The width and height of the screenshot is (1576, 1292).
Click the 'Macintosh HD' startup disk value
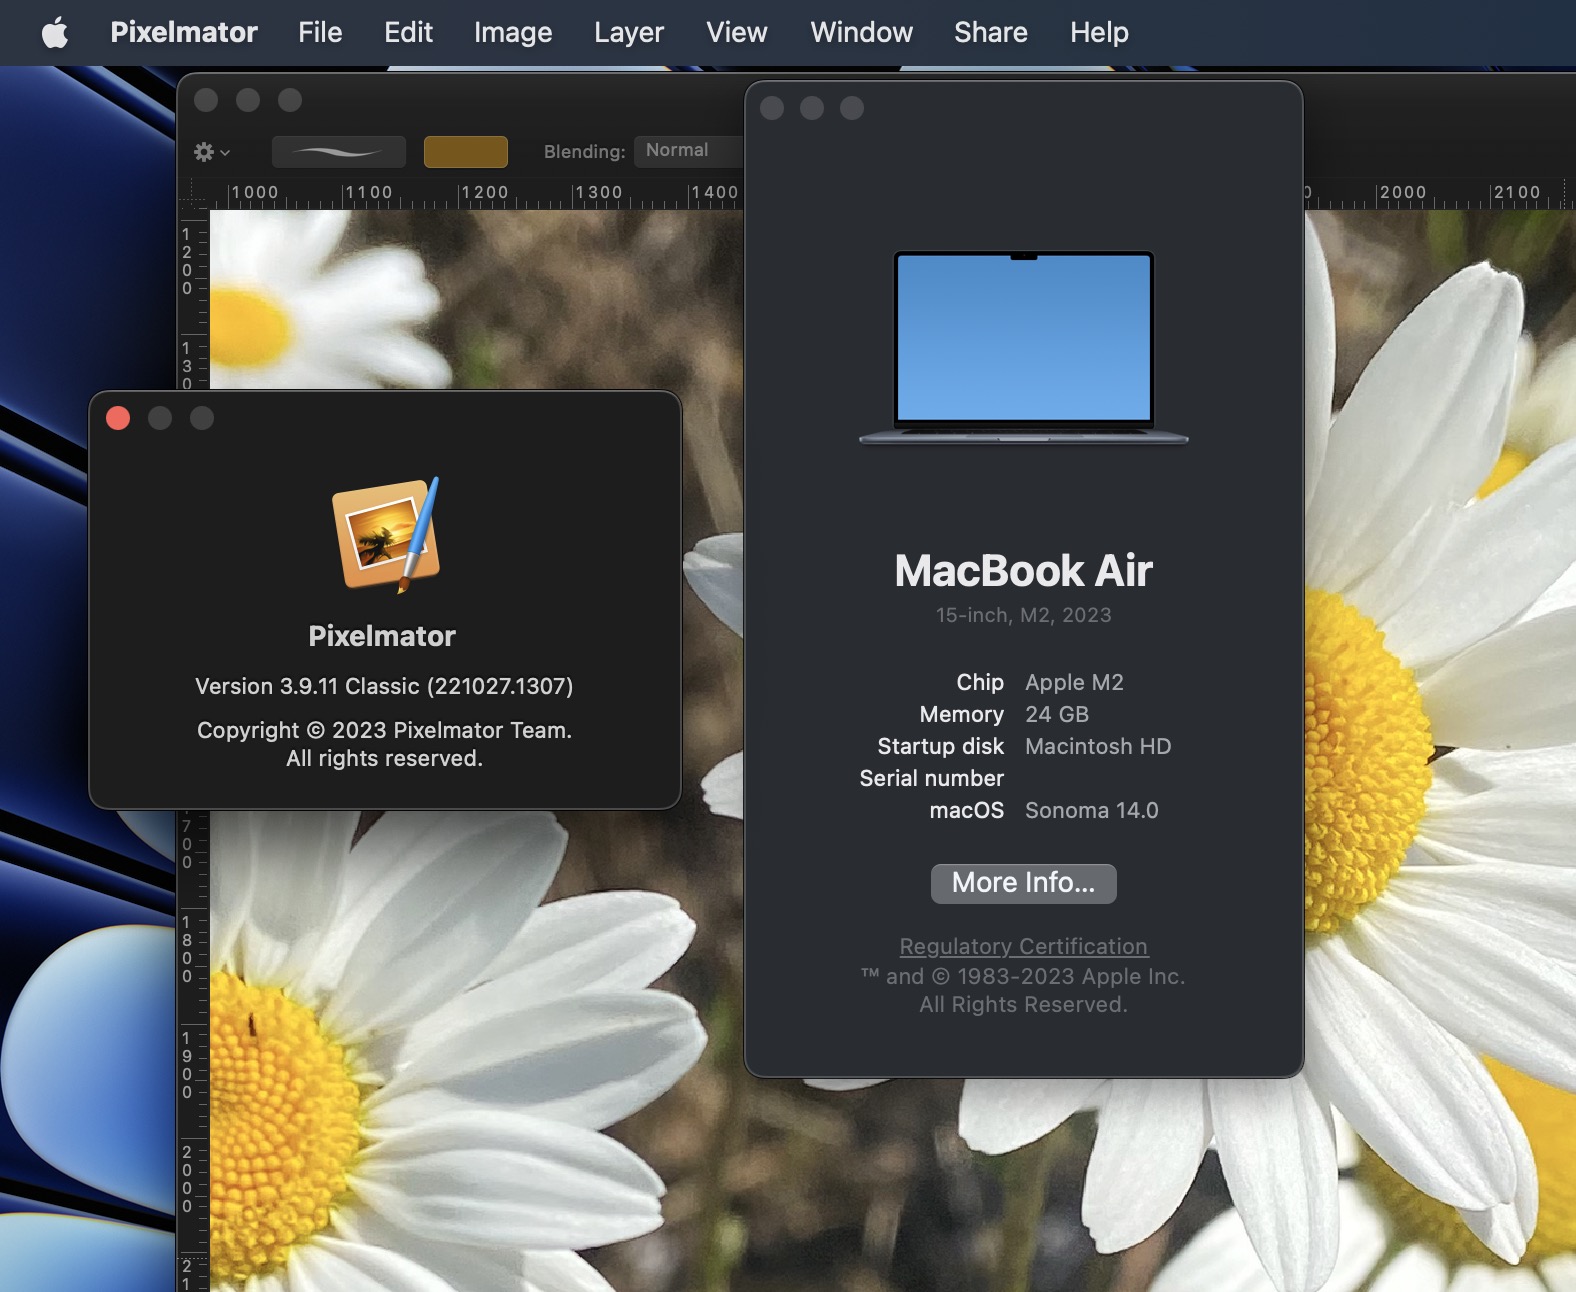(x=1098, y=746)
